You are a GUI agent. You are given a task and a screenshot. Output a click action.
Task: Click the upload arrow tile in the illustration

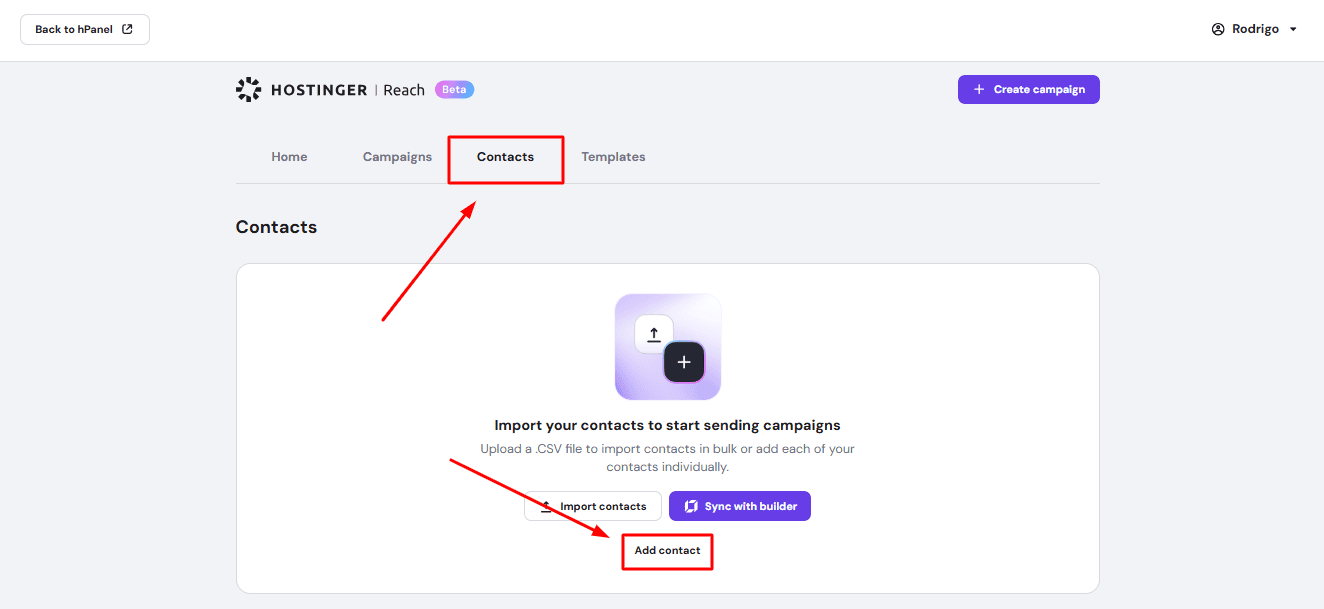(654, 334)
